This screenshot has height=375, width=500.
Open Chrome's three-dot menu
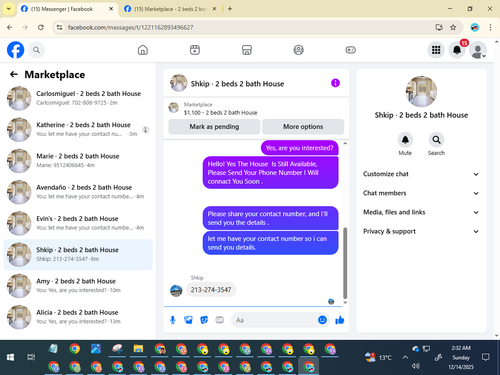click(x=490, y=27)
